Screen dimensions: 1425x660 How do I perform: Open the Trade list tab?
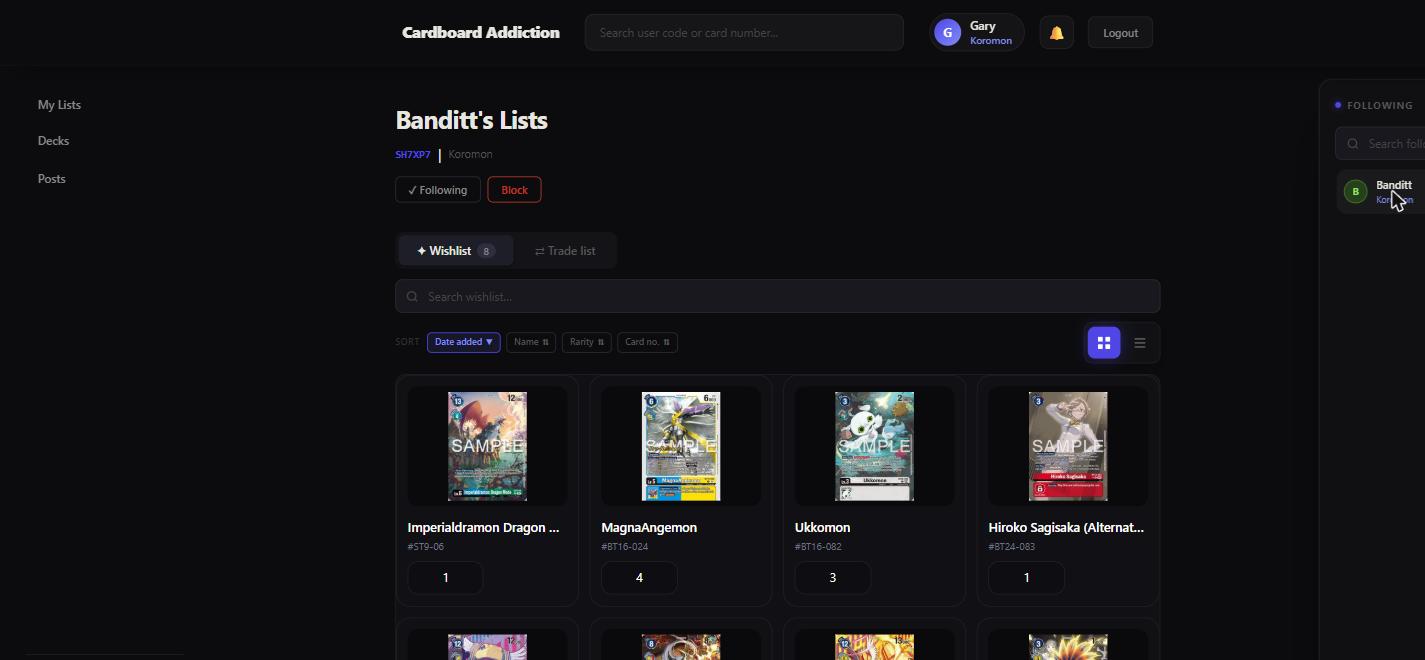pyautogui.click(x=565, y=251)
